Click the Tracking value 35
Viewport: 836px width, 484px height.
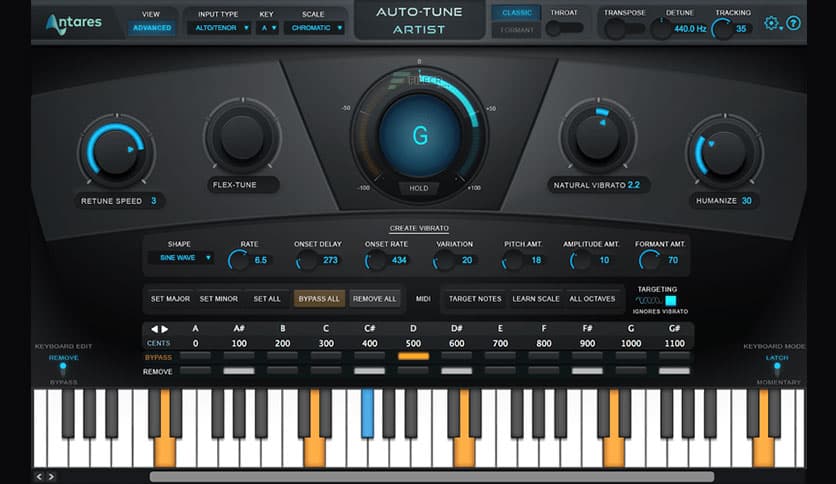click(x=741, y=29)
